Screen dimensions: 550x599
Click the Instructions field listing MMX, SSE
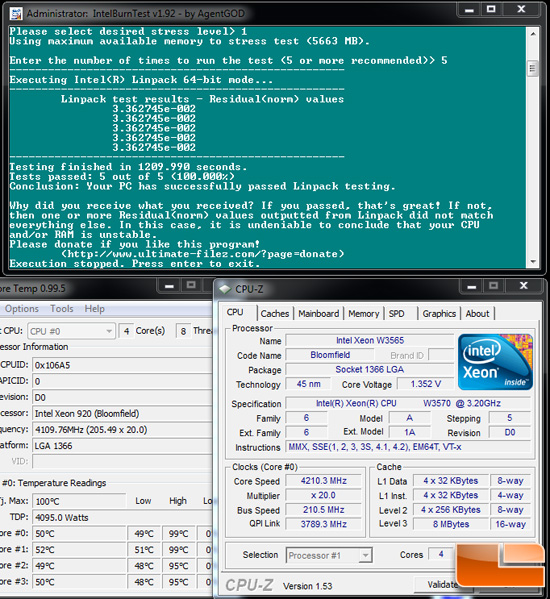[x=408, y=447]
